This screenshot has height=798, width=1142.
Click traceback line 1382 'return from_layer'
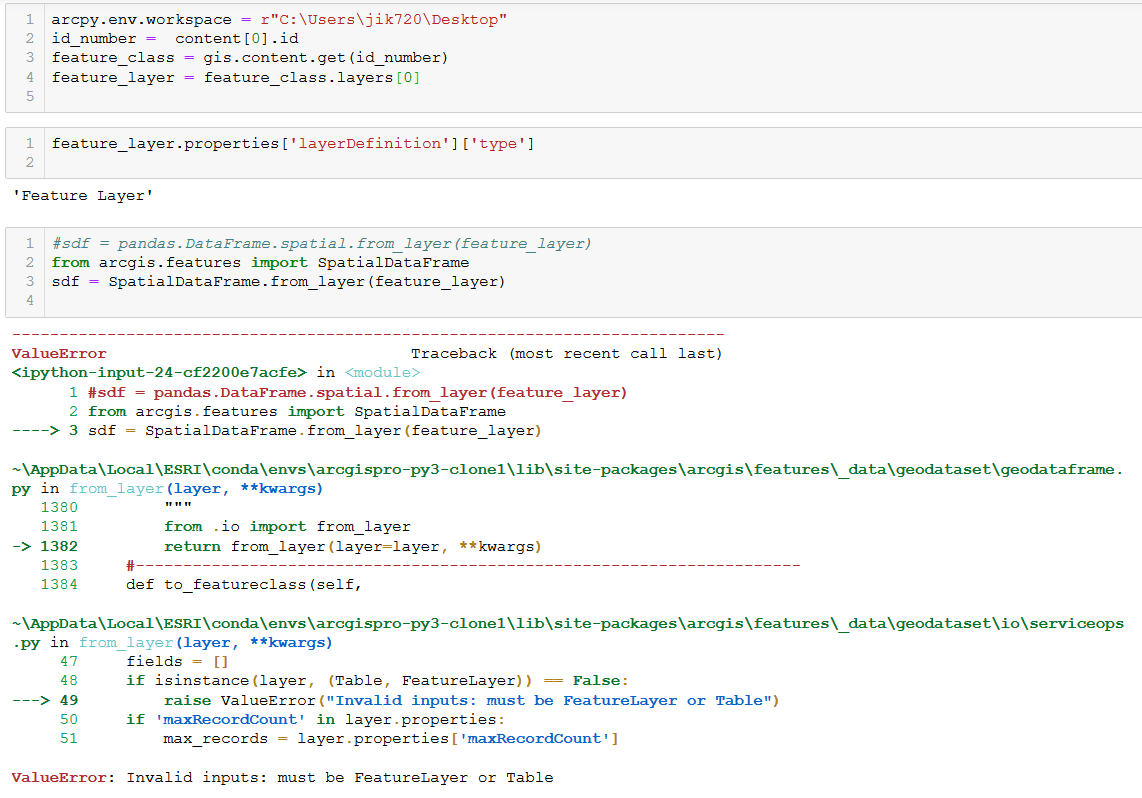click(353, 547)
